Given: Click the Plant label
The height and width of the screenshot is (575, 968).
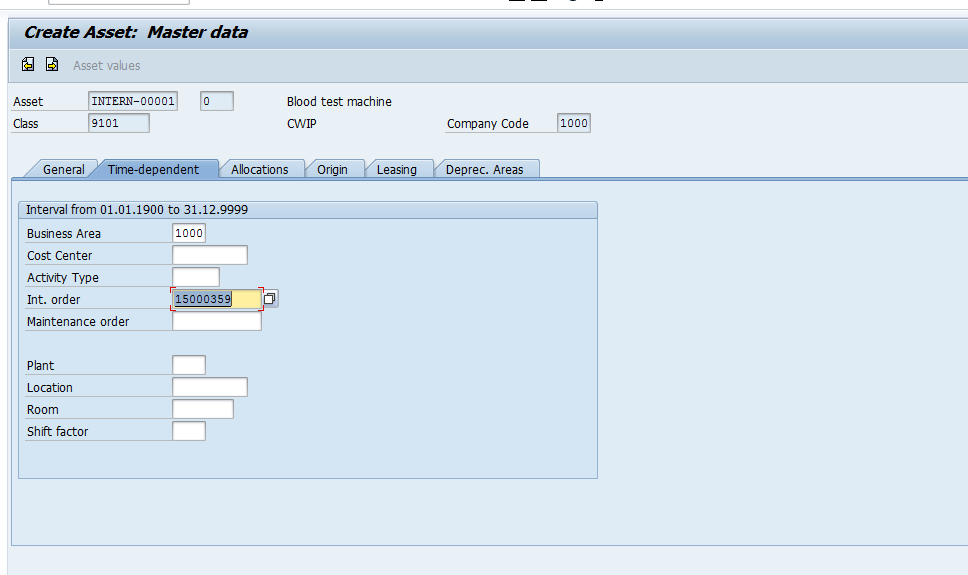Looking at the screenshot, I should (40, 366).
